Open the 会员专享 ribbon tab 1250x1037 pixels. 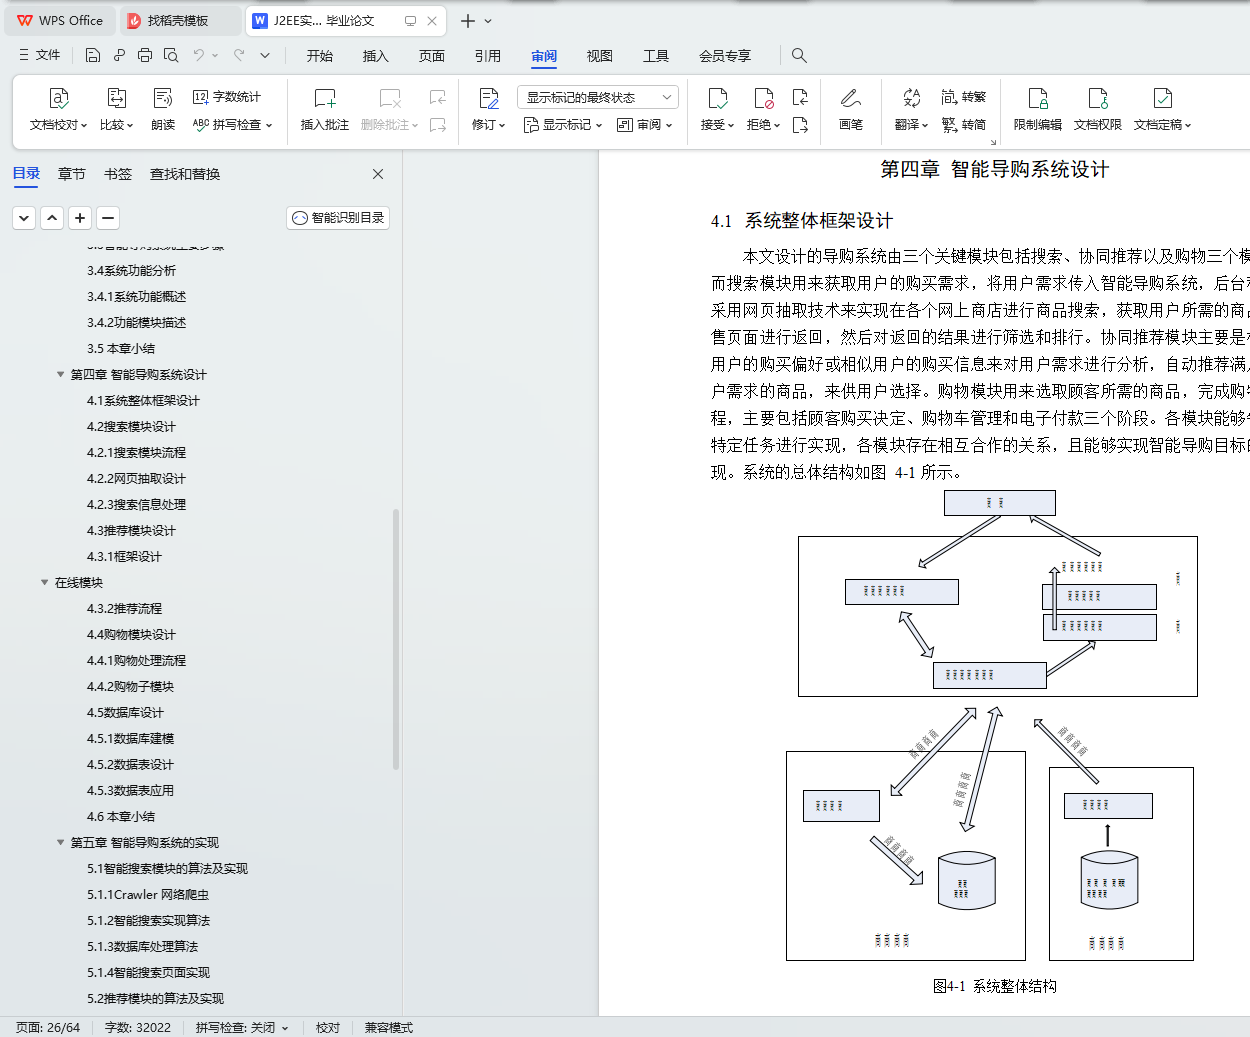click(725, 56)
